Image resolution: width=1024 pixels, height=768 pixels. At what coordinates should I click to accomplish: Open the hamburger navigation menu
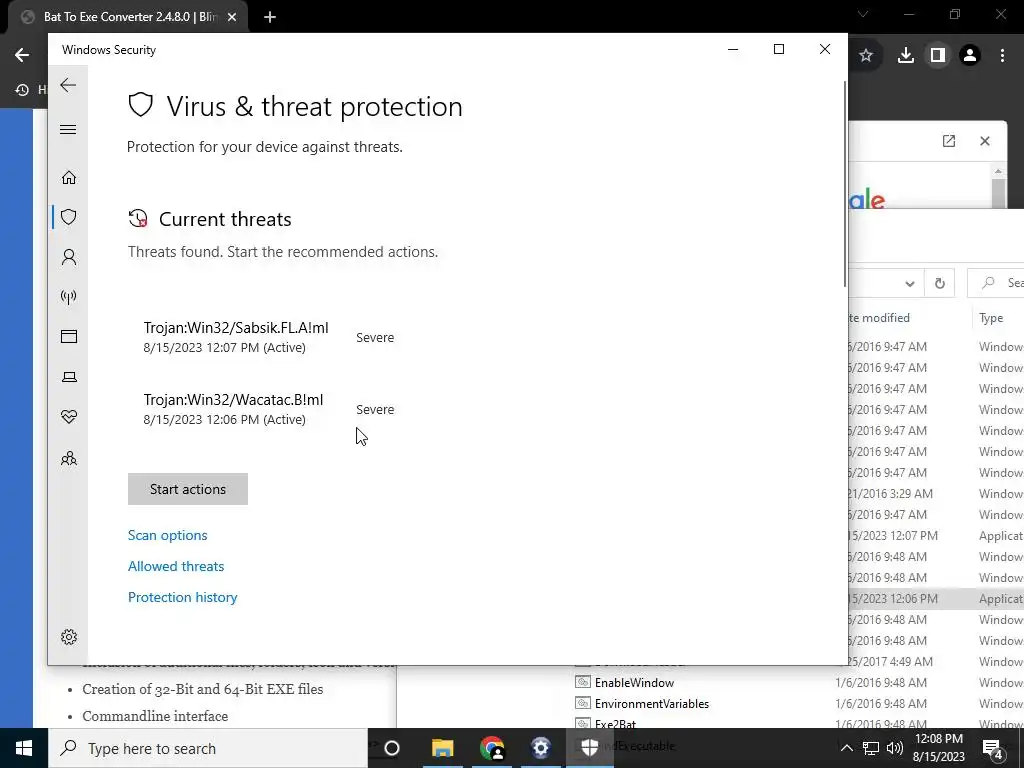coord(68,129)
